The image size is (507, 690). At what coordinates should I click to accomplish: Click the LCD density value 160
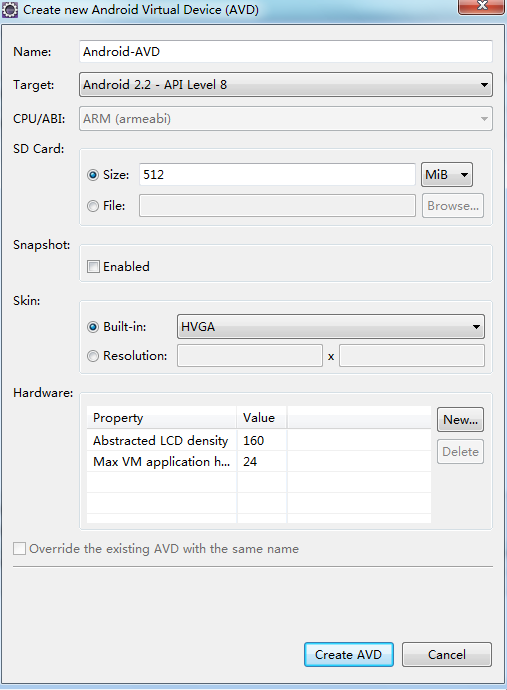click(254, 440)
